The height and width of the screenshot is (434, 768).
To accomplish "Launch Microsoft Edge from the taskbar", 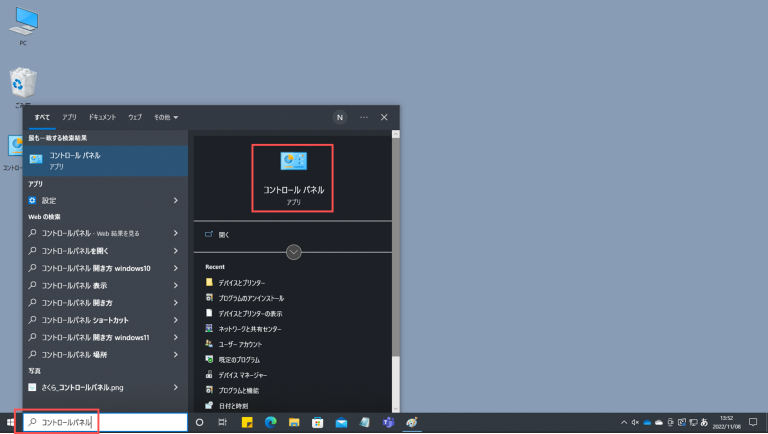I will click(x=270, y=422).
